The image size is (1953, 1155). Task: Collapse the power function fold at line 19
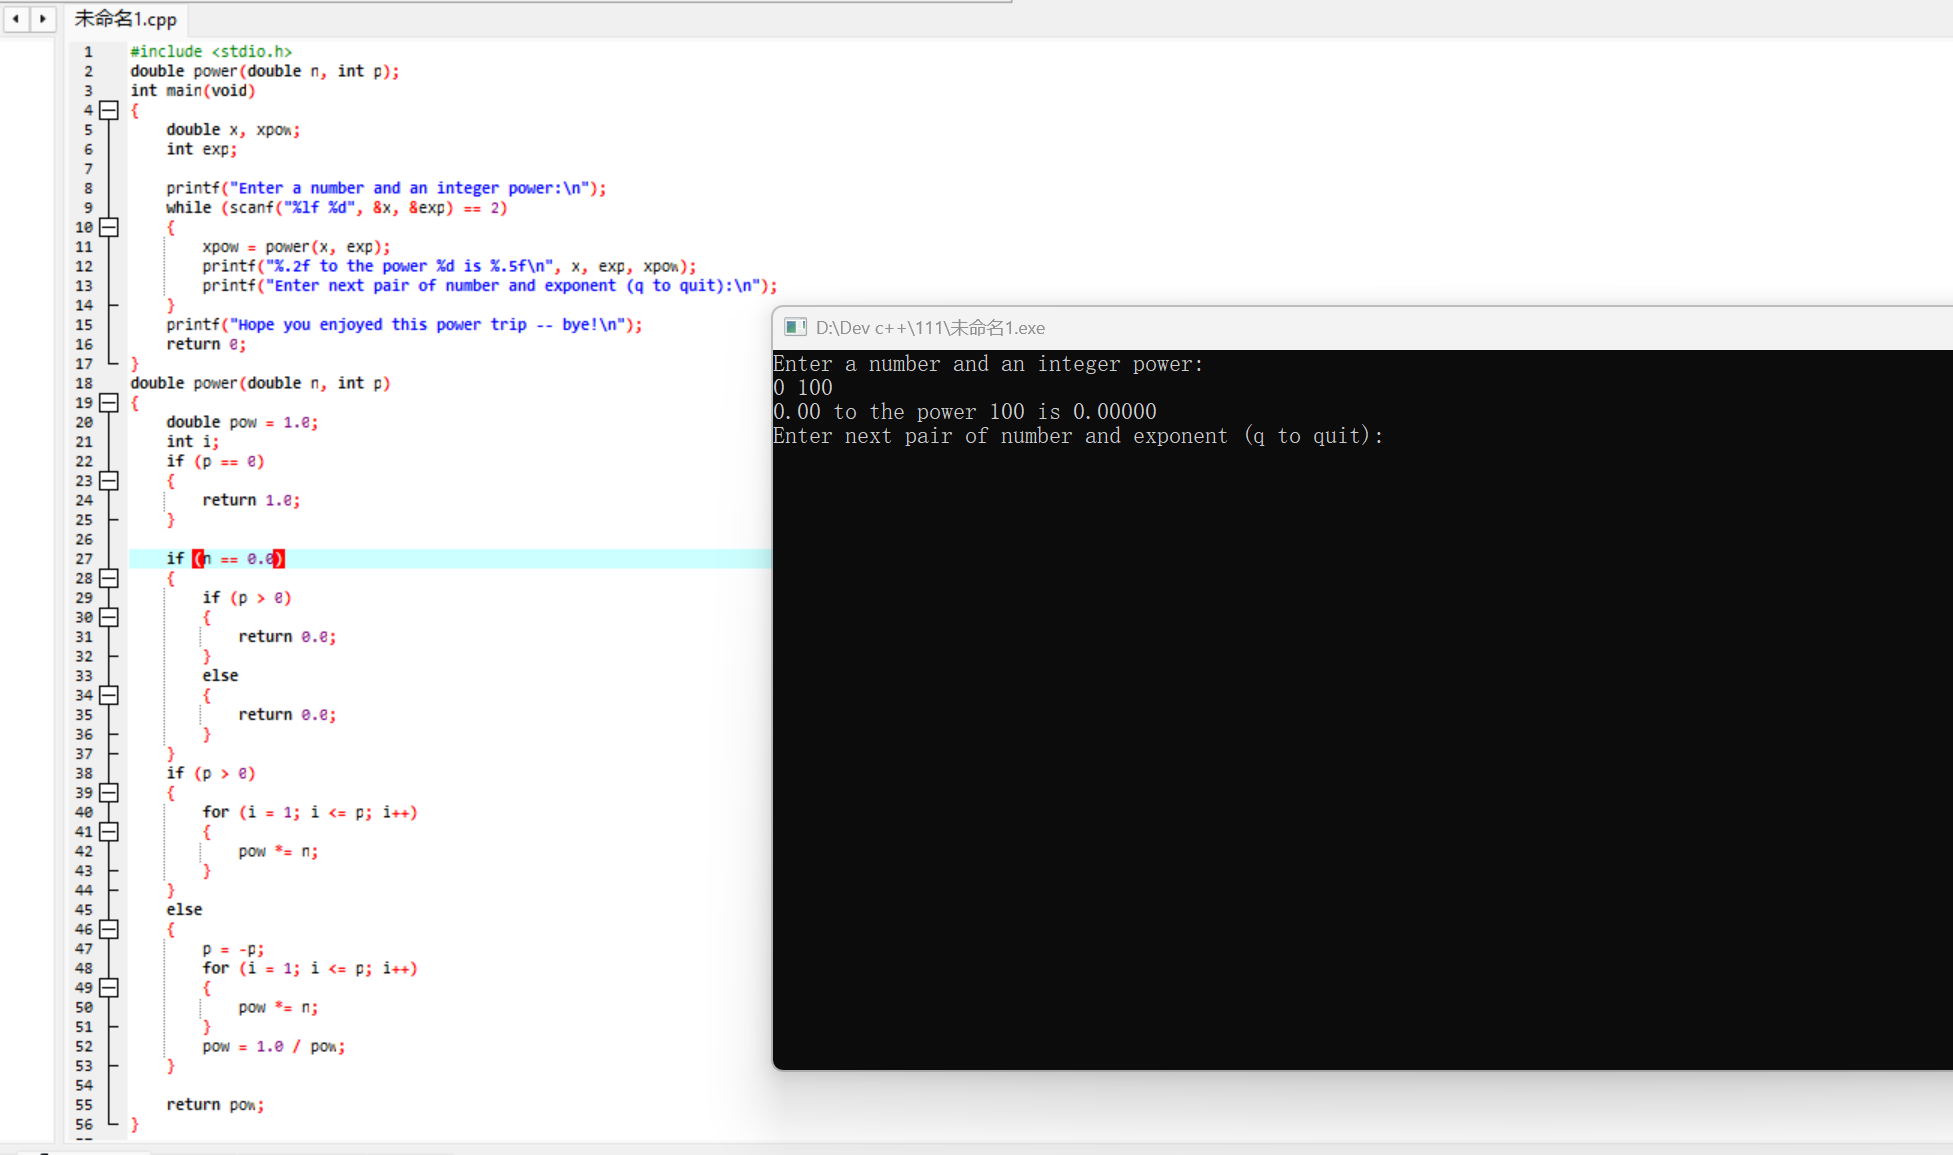pos(109,402)
